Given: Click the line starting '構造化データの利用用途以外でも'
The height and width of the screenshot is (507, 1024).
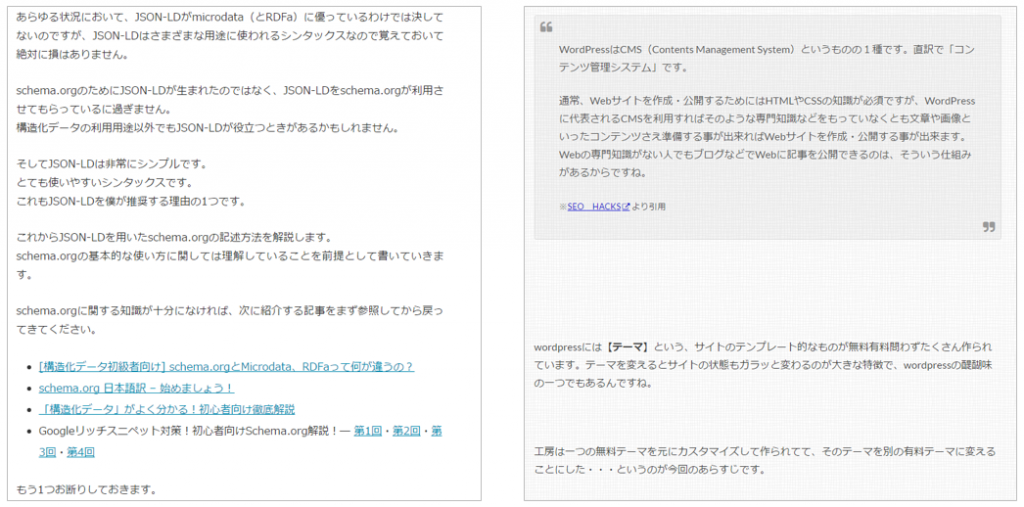Looking at the screenshot, I should [x=207, y=127].
